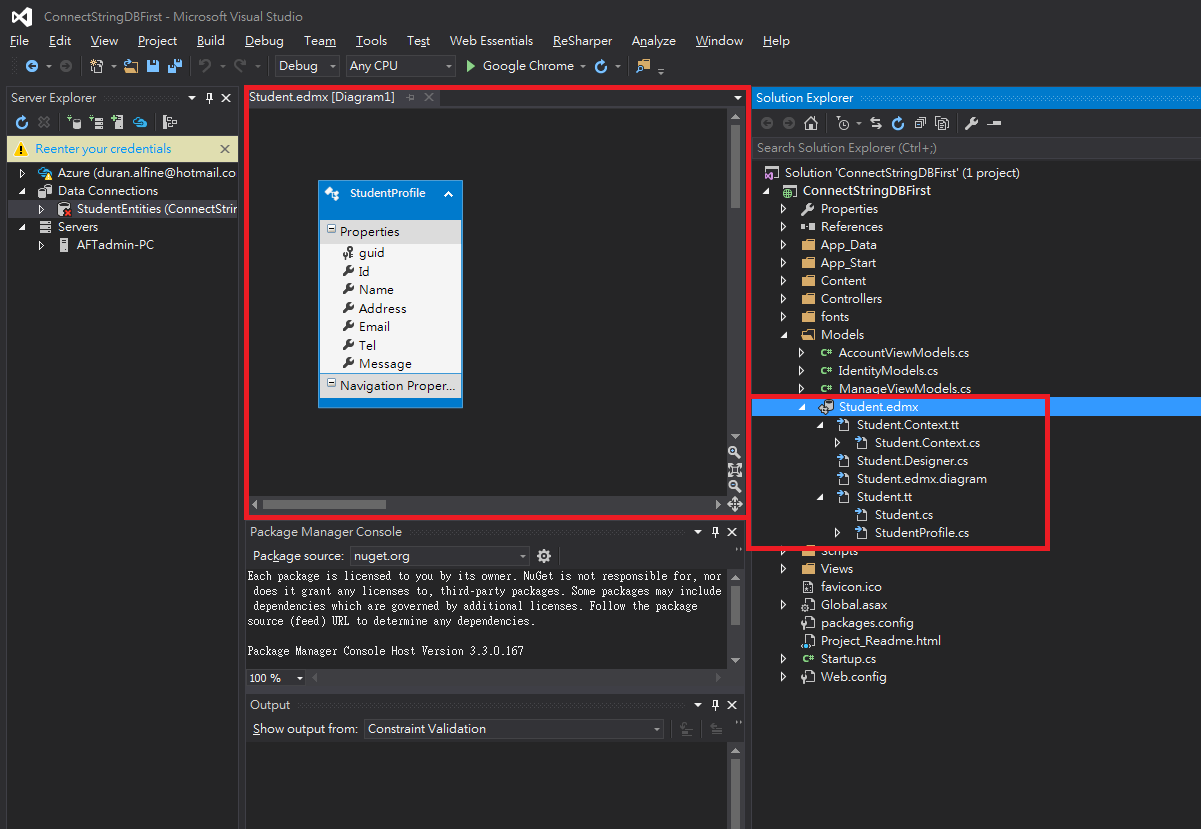Click the diagram horizontal scrollbar thumb
This screenshot has height=829, width=1201.
click(323, 504)
